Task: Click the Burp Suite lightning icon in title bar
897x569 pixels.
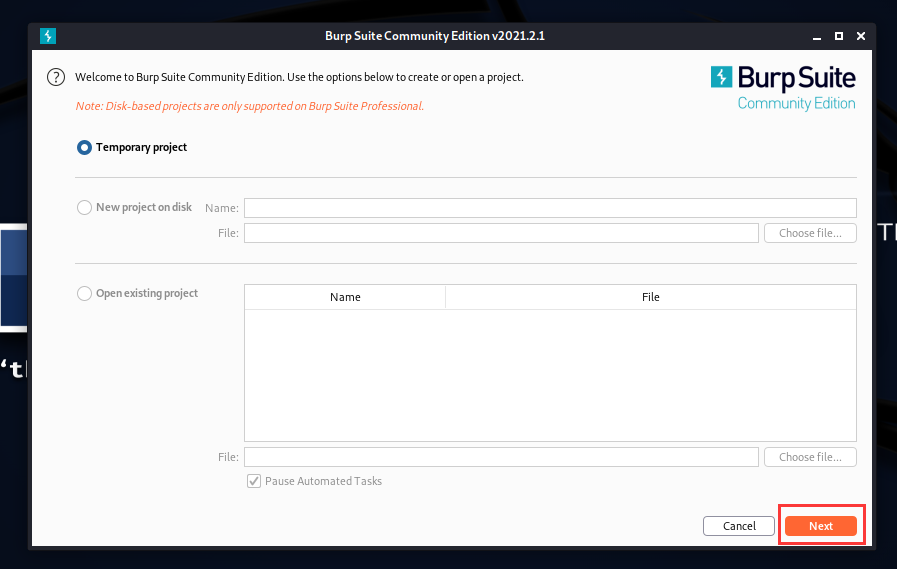Action: point(48,36)
